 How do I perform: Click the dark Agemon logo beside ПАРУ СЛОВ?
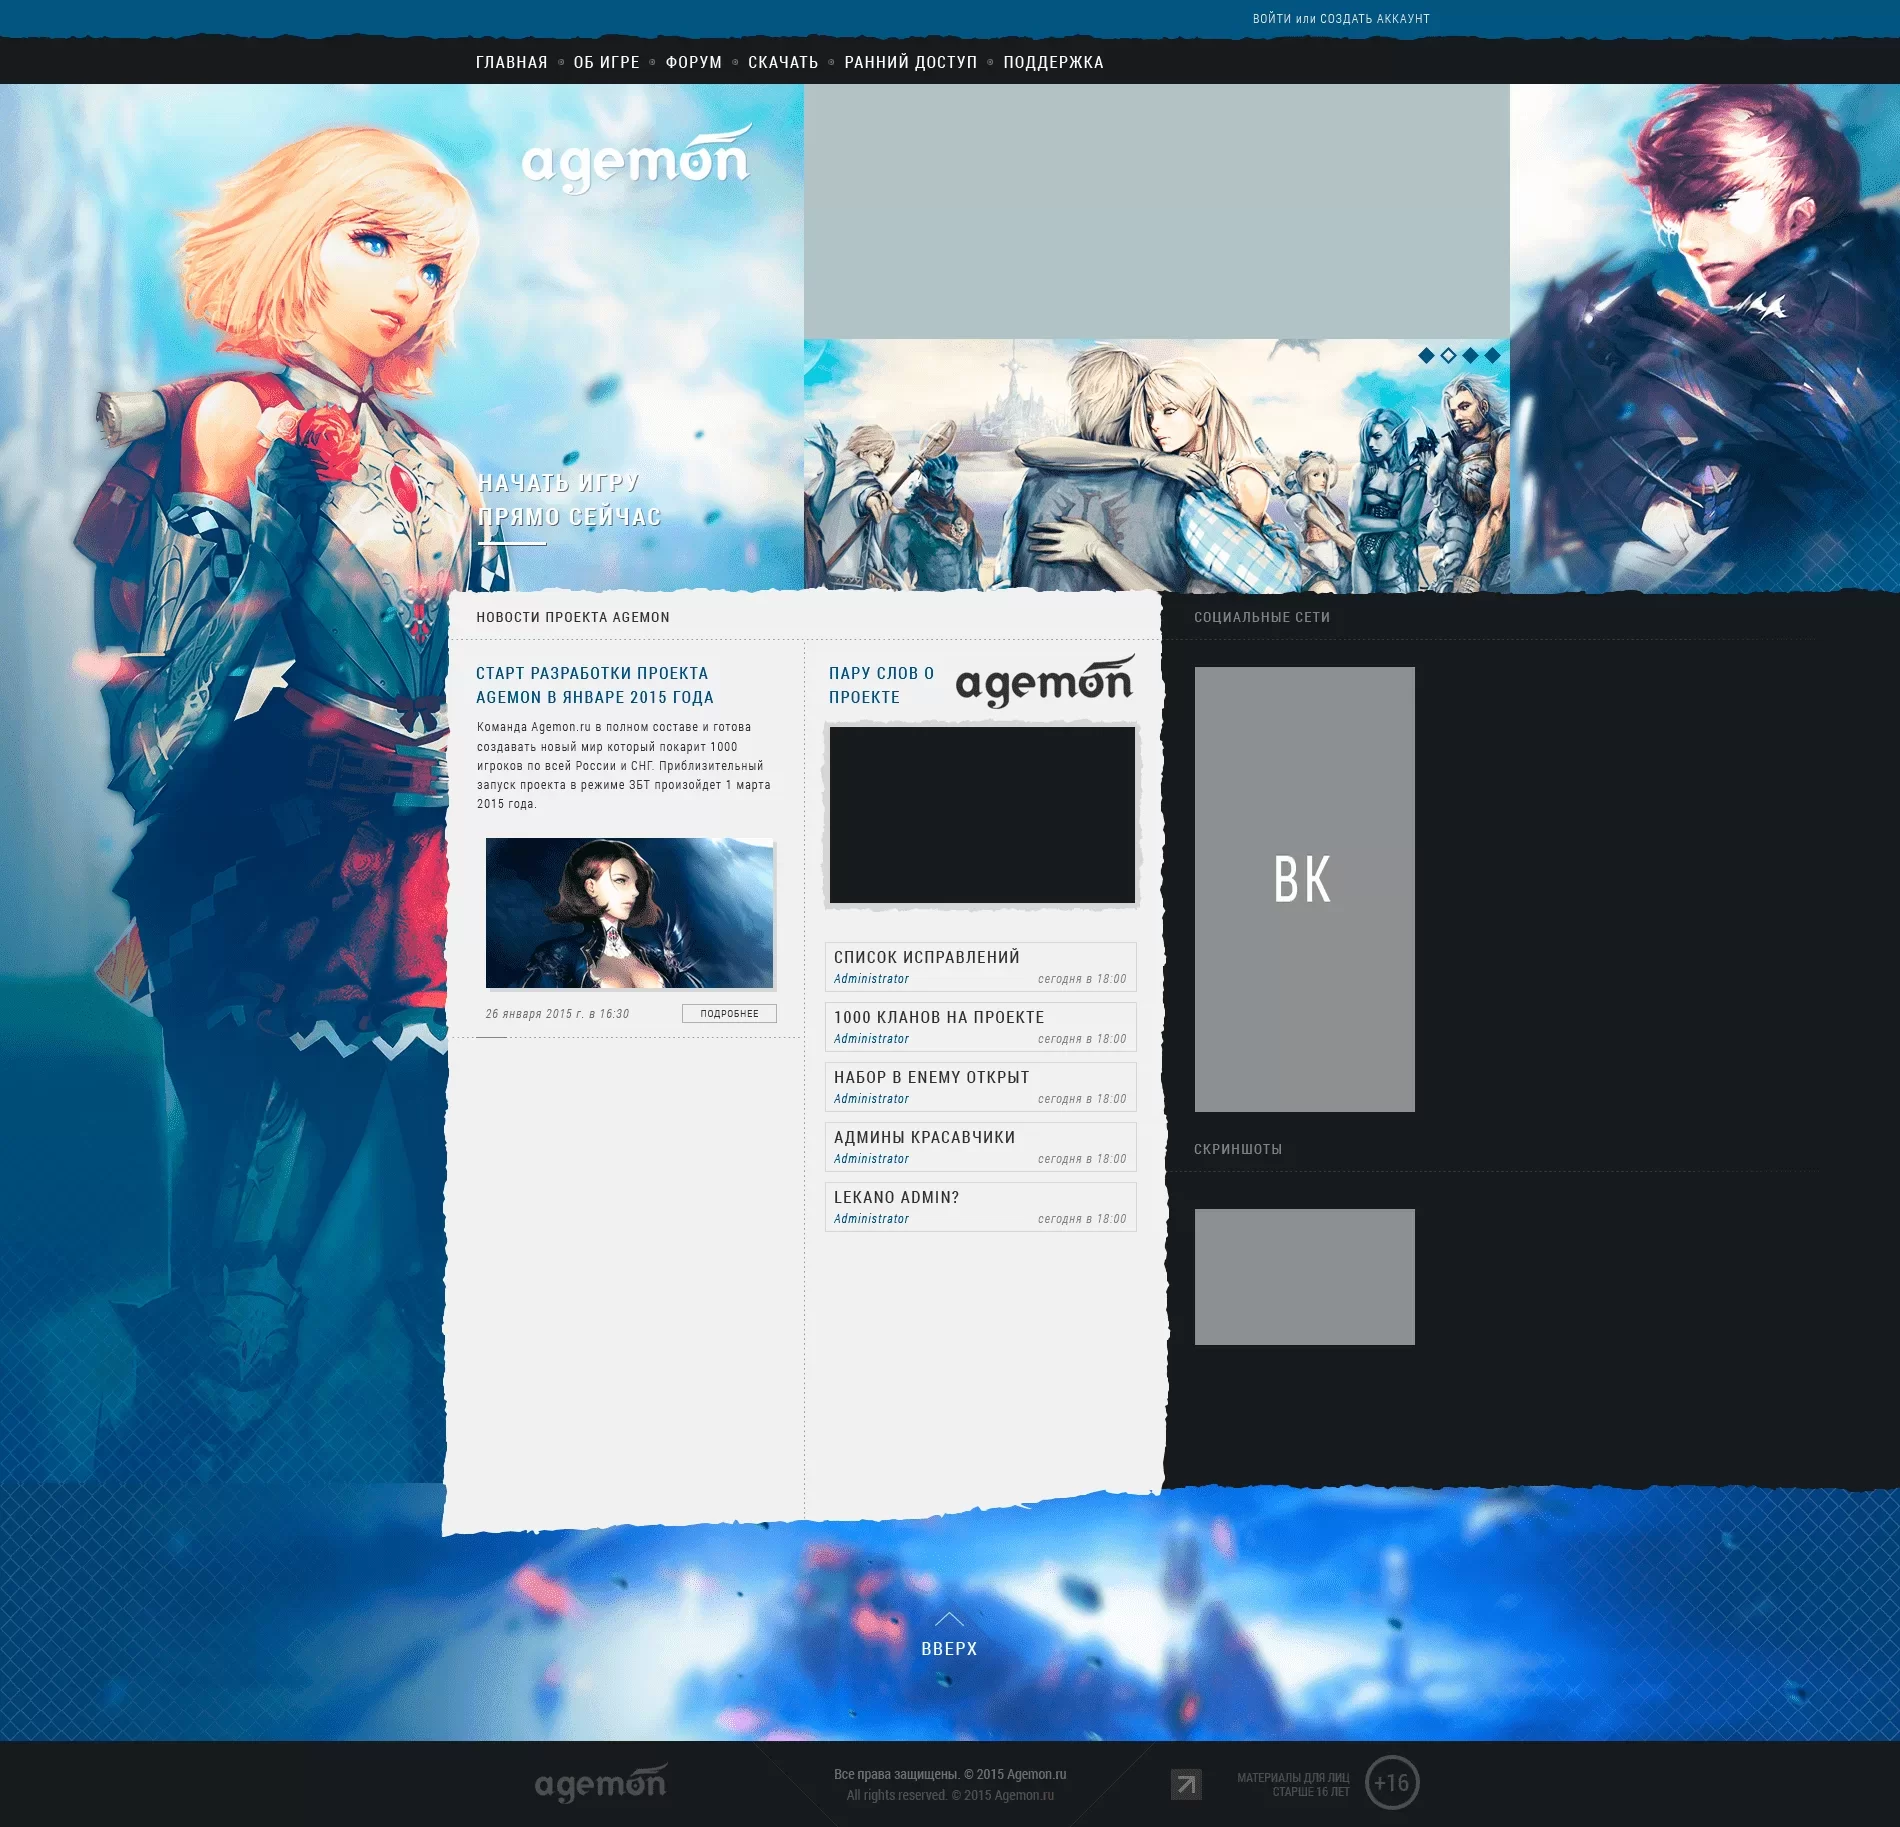[1045, 681]
